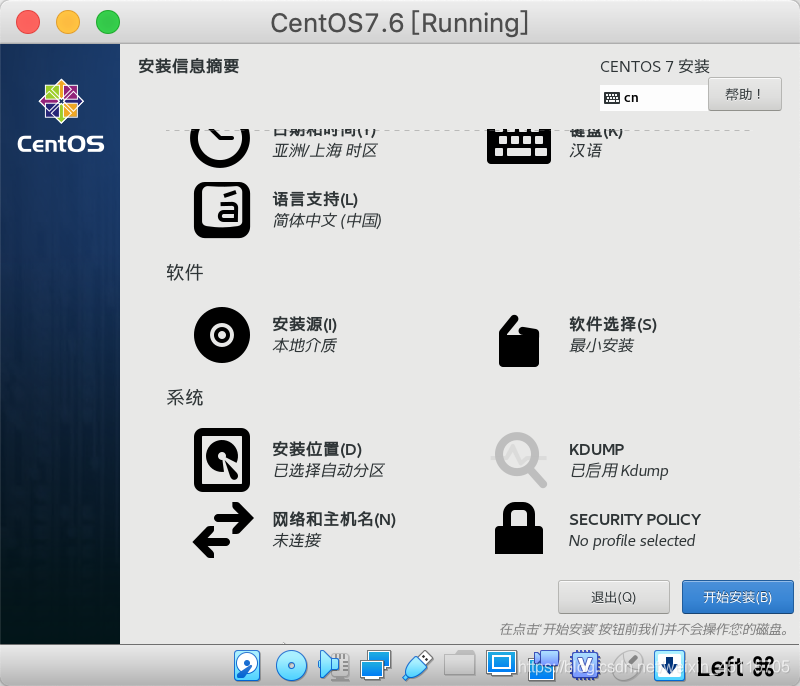Open network and hostname (网络和主机名) arrows icon
Viewport: 800px width, 686px height.
223,530
